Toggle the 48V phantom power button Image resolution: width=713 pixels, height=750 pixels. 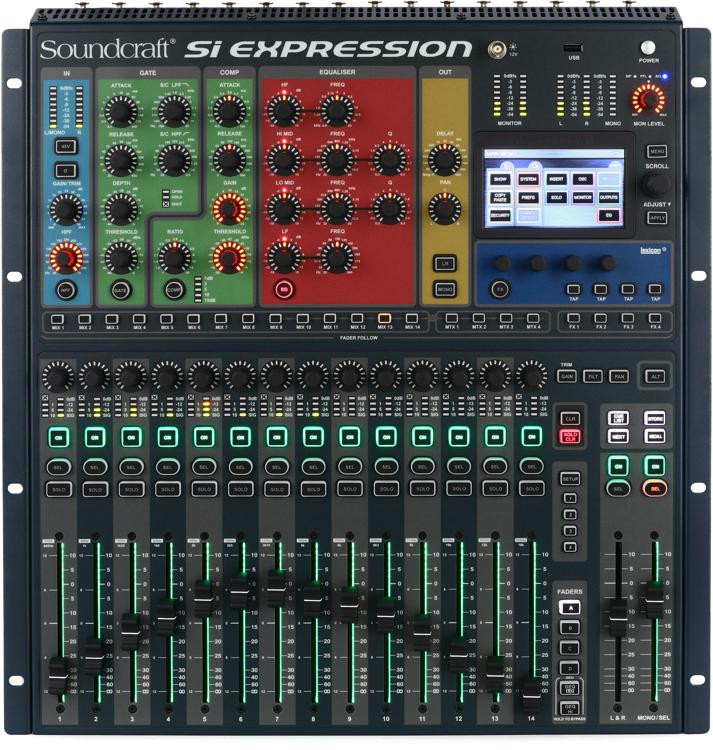[66, 146]
